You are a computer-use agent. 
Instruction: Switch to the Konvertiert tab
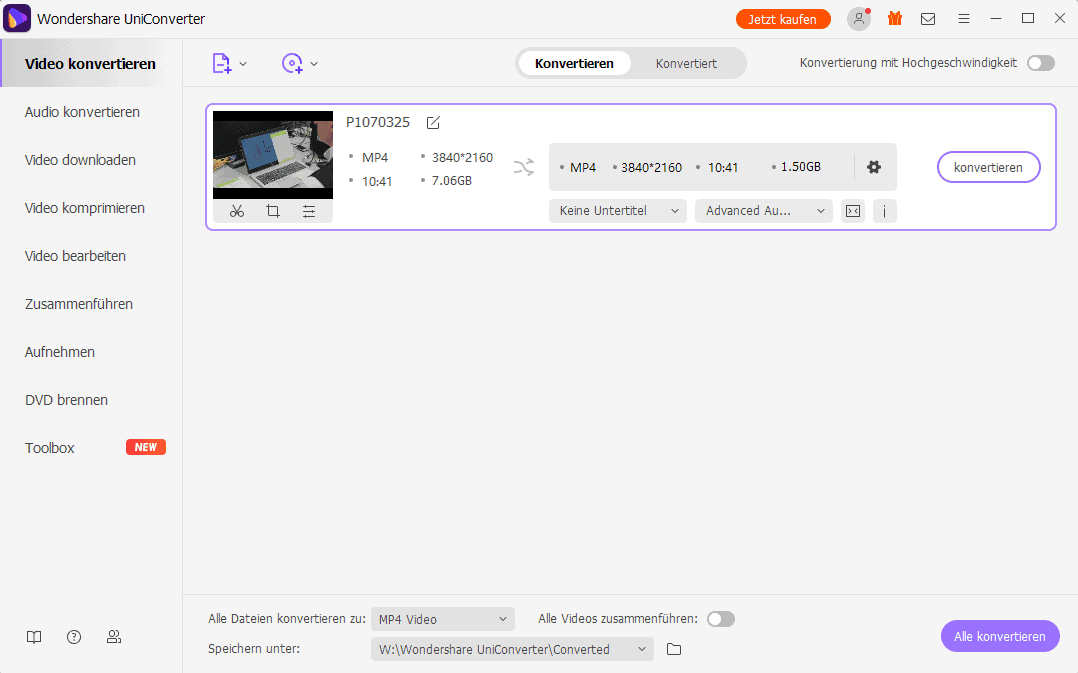click(686, 62)
